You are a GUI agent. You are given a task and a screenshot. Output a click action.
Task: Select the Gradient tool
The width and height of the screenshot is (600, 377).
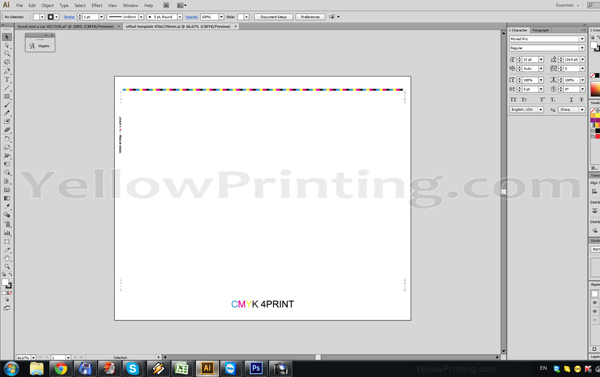click(x=7, y=198)
